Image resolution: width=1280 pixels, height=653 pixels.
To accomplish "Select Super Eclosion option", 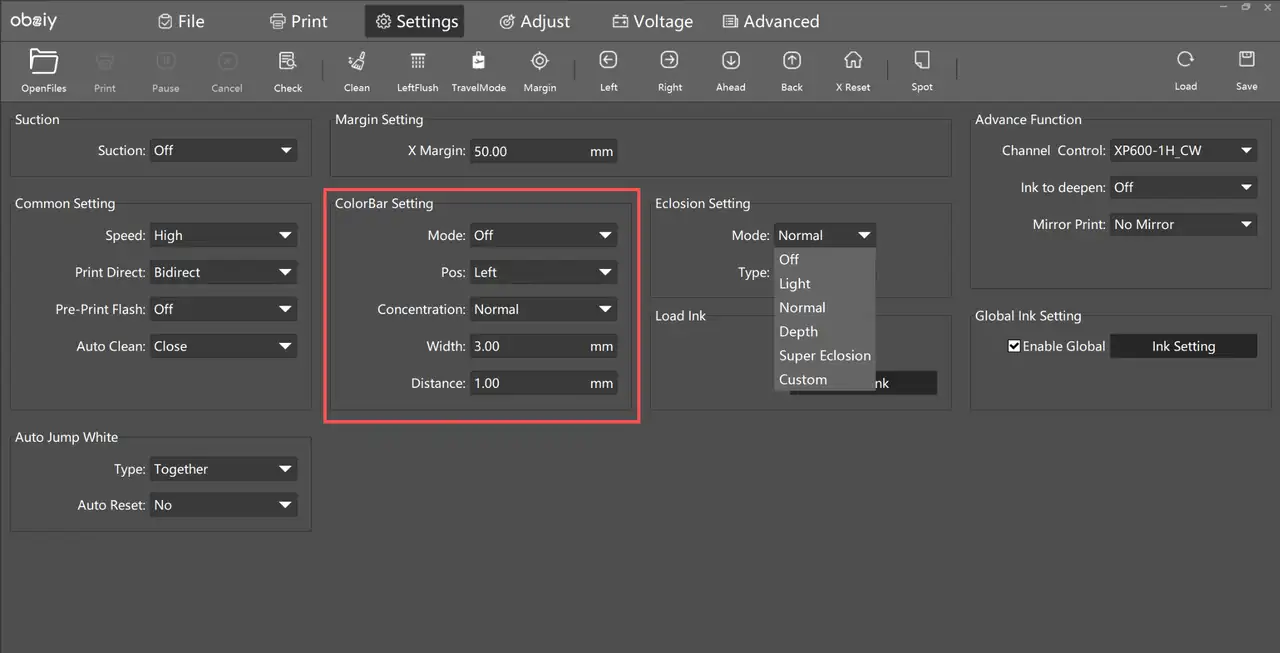I will coord(825,356).
